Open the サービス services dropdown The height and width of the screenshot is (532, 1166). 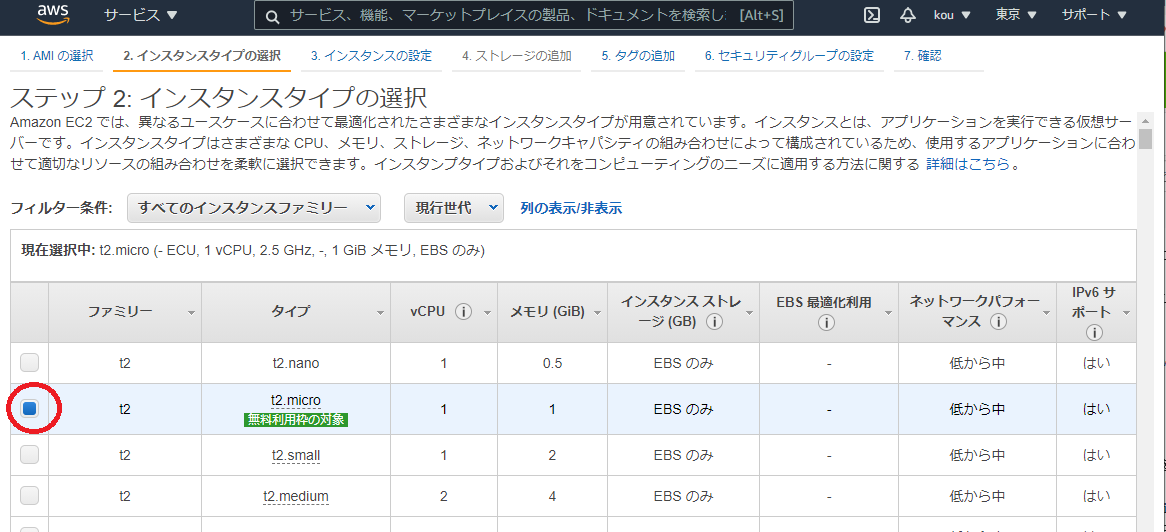[x=141, y=15]
